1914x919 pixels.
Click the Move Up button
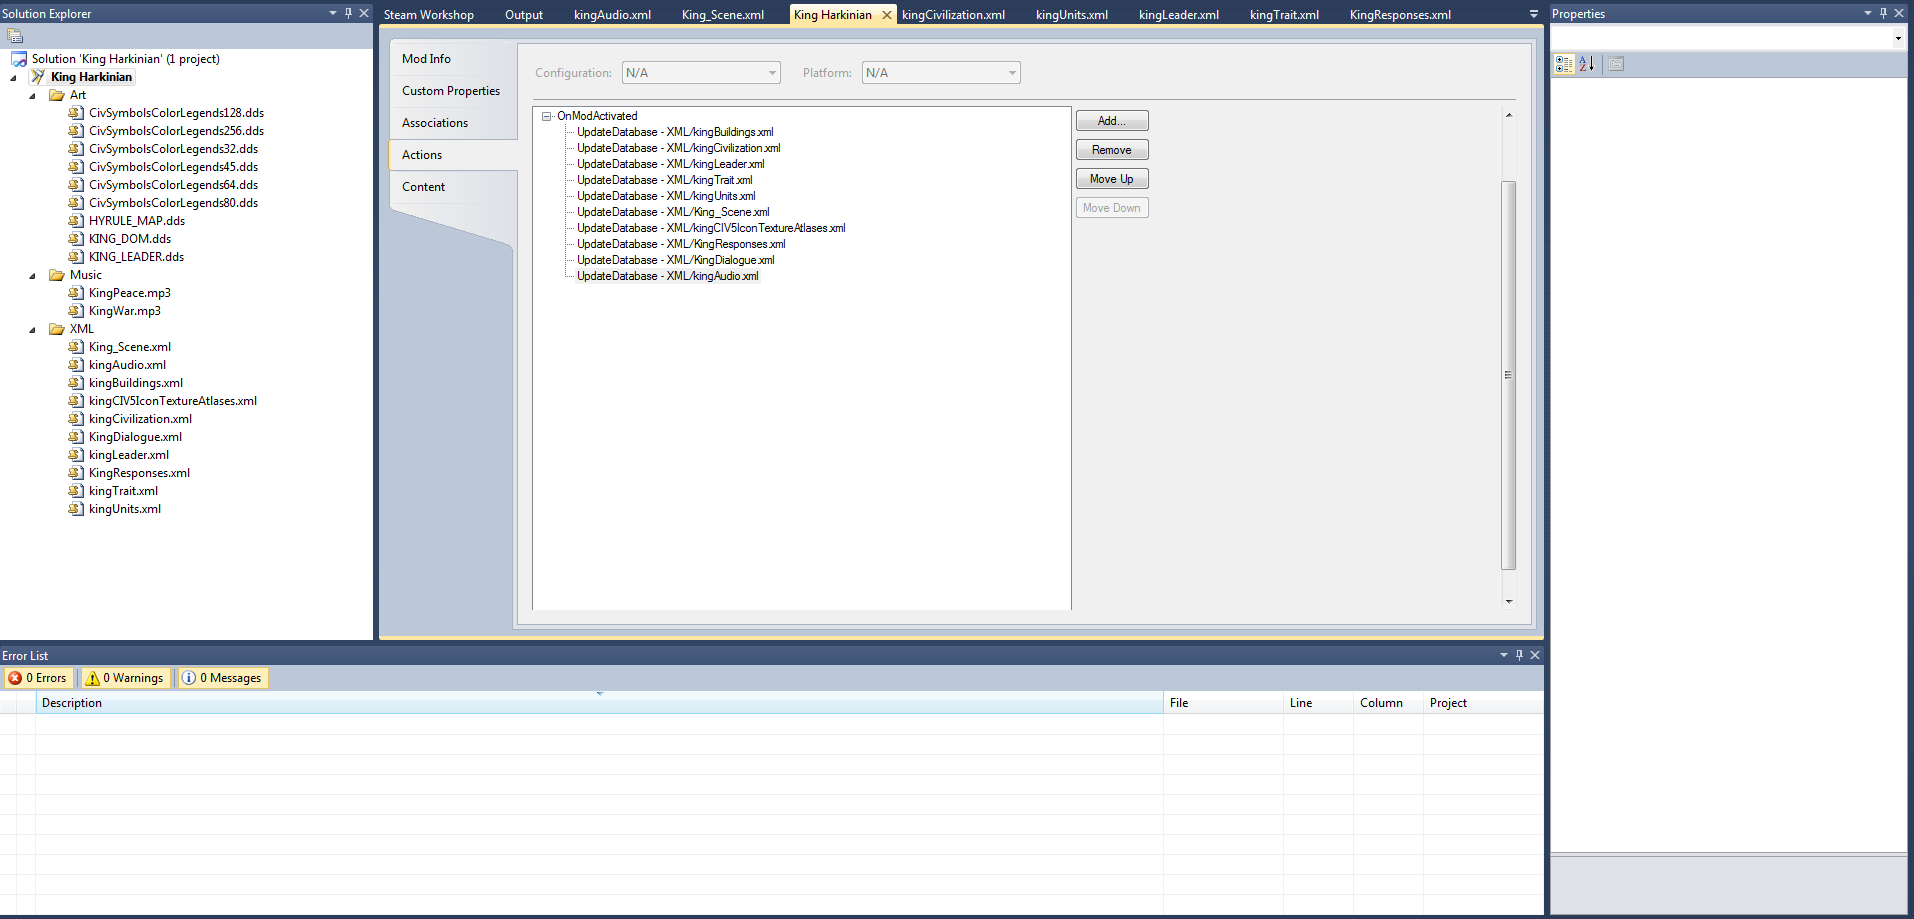coord(1112,179)
